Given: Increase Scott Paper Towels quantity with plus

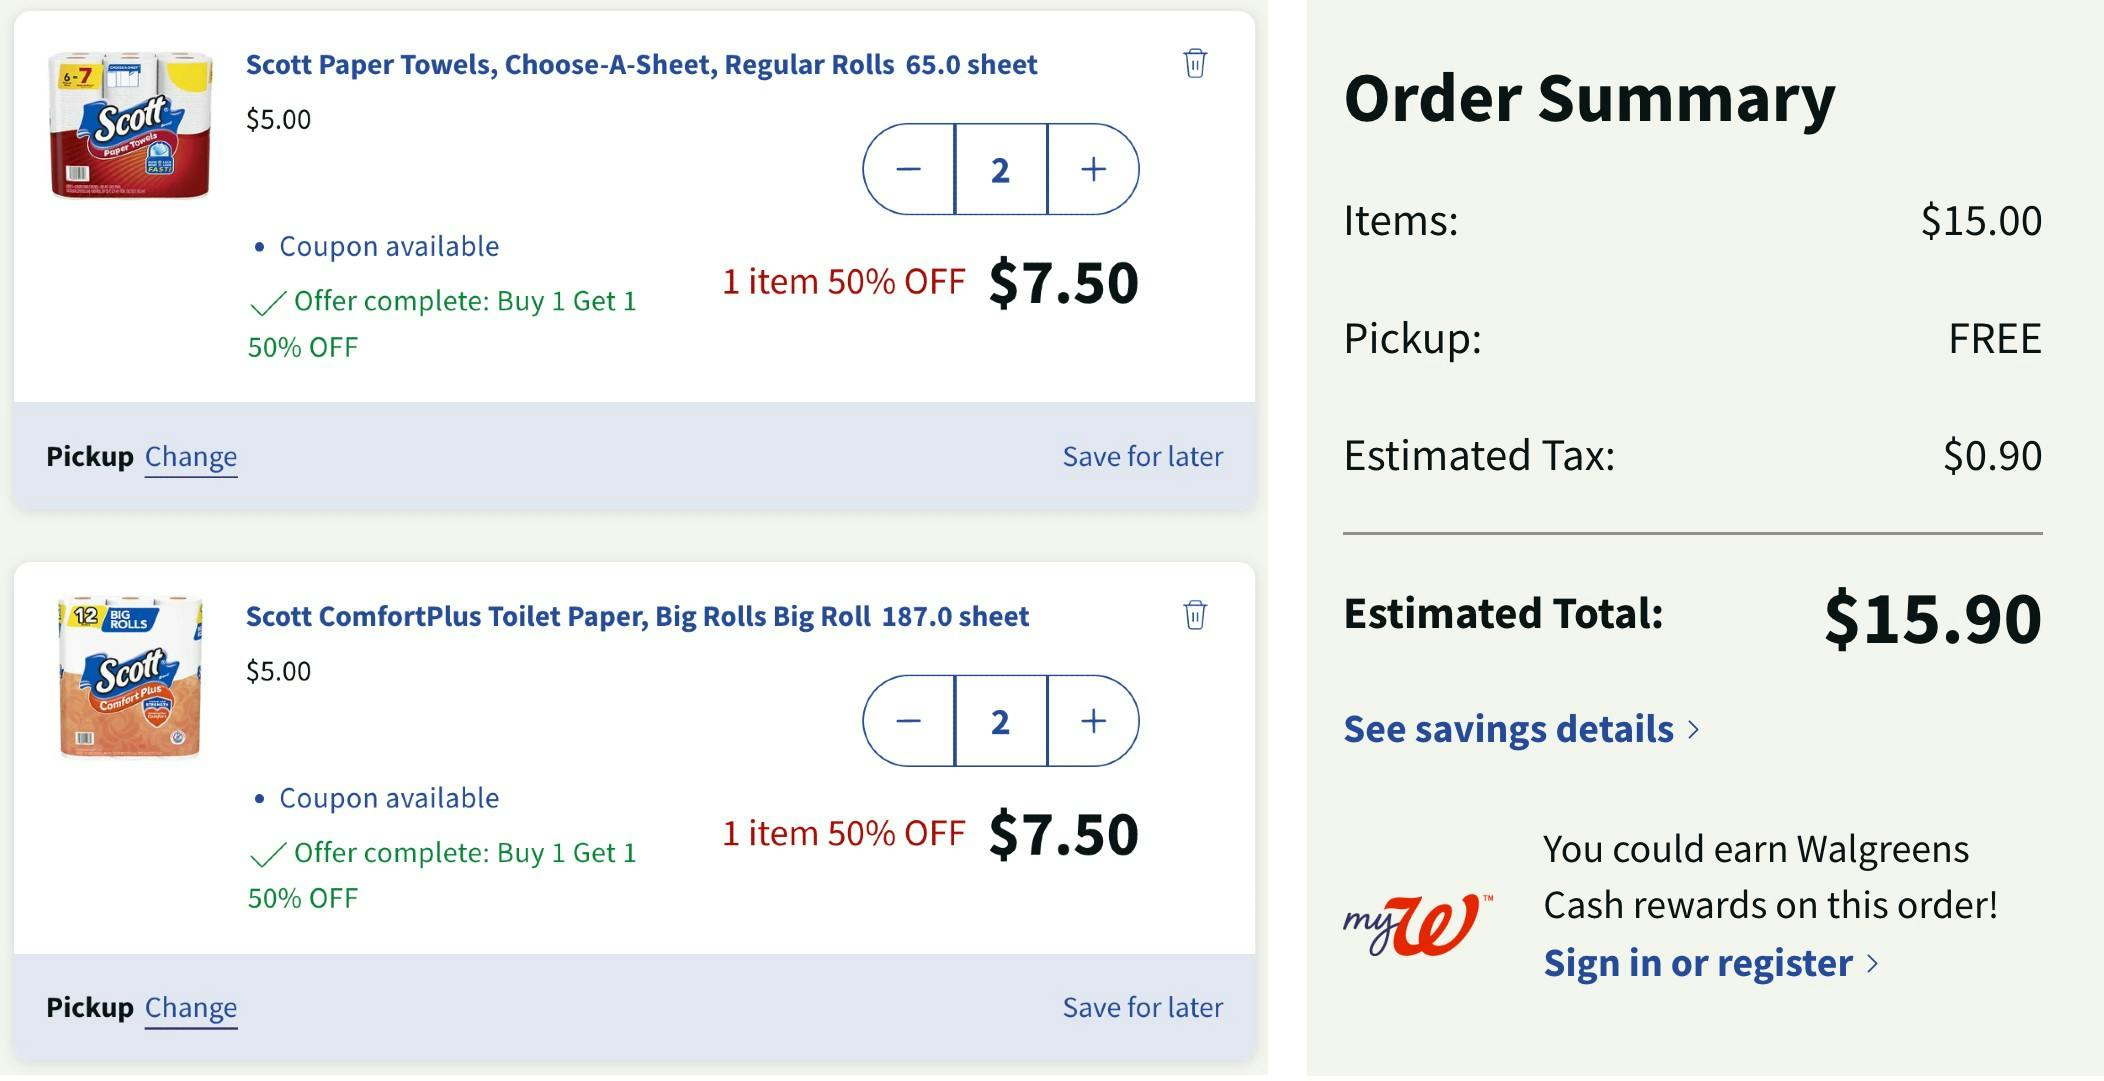Looking at the screenshot, I should click(x=1093, y=169).
